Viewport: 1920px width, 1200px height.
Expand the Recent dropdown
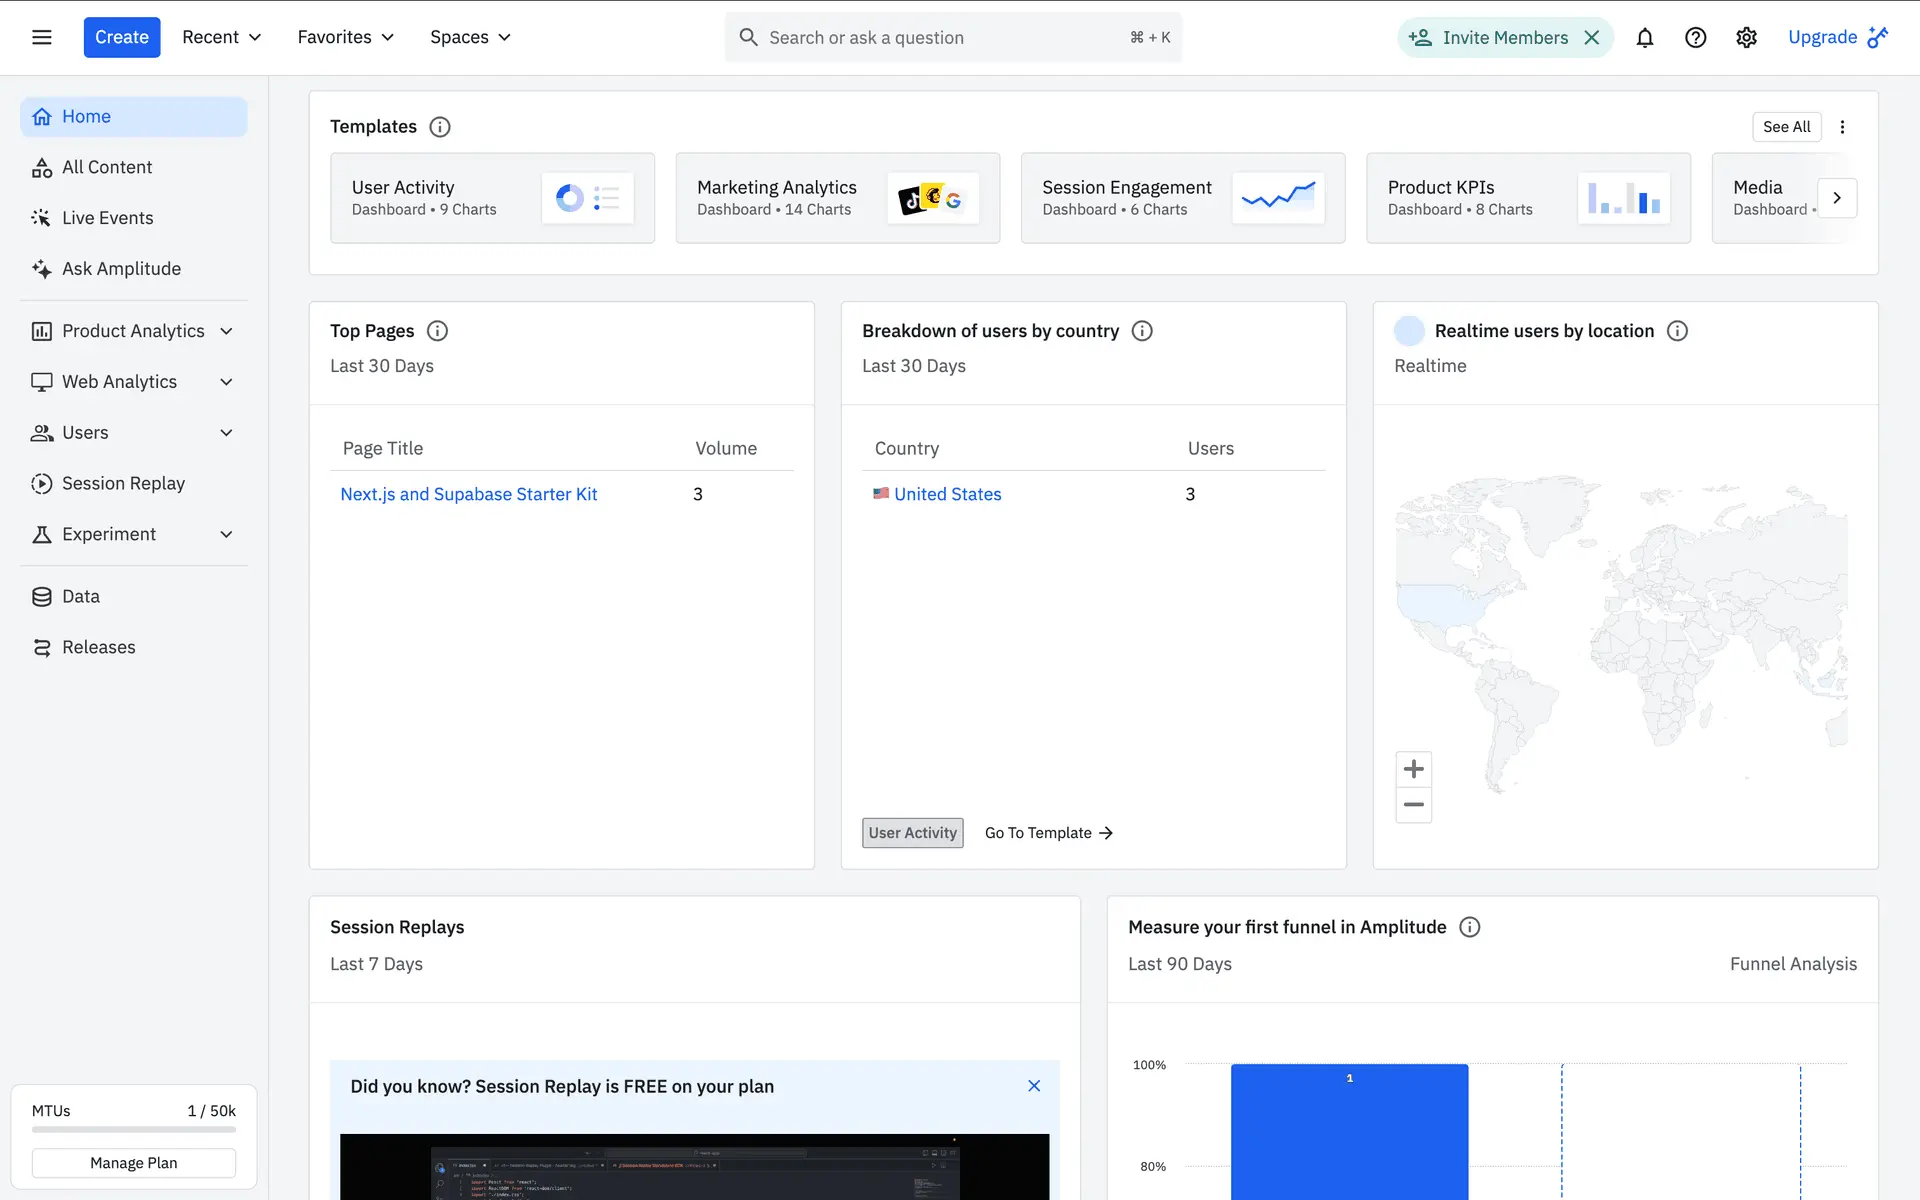click(x=221, y=37)
